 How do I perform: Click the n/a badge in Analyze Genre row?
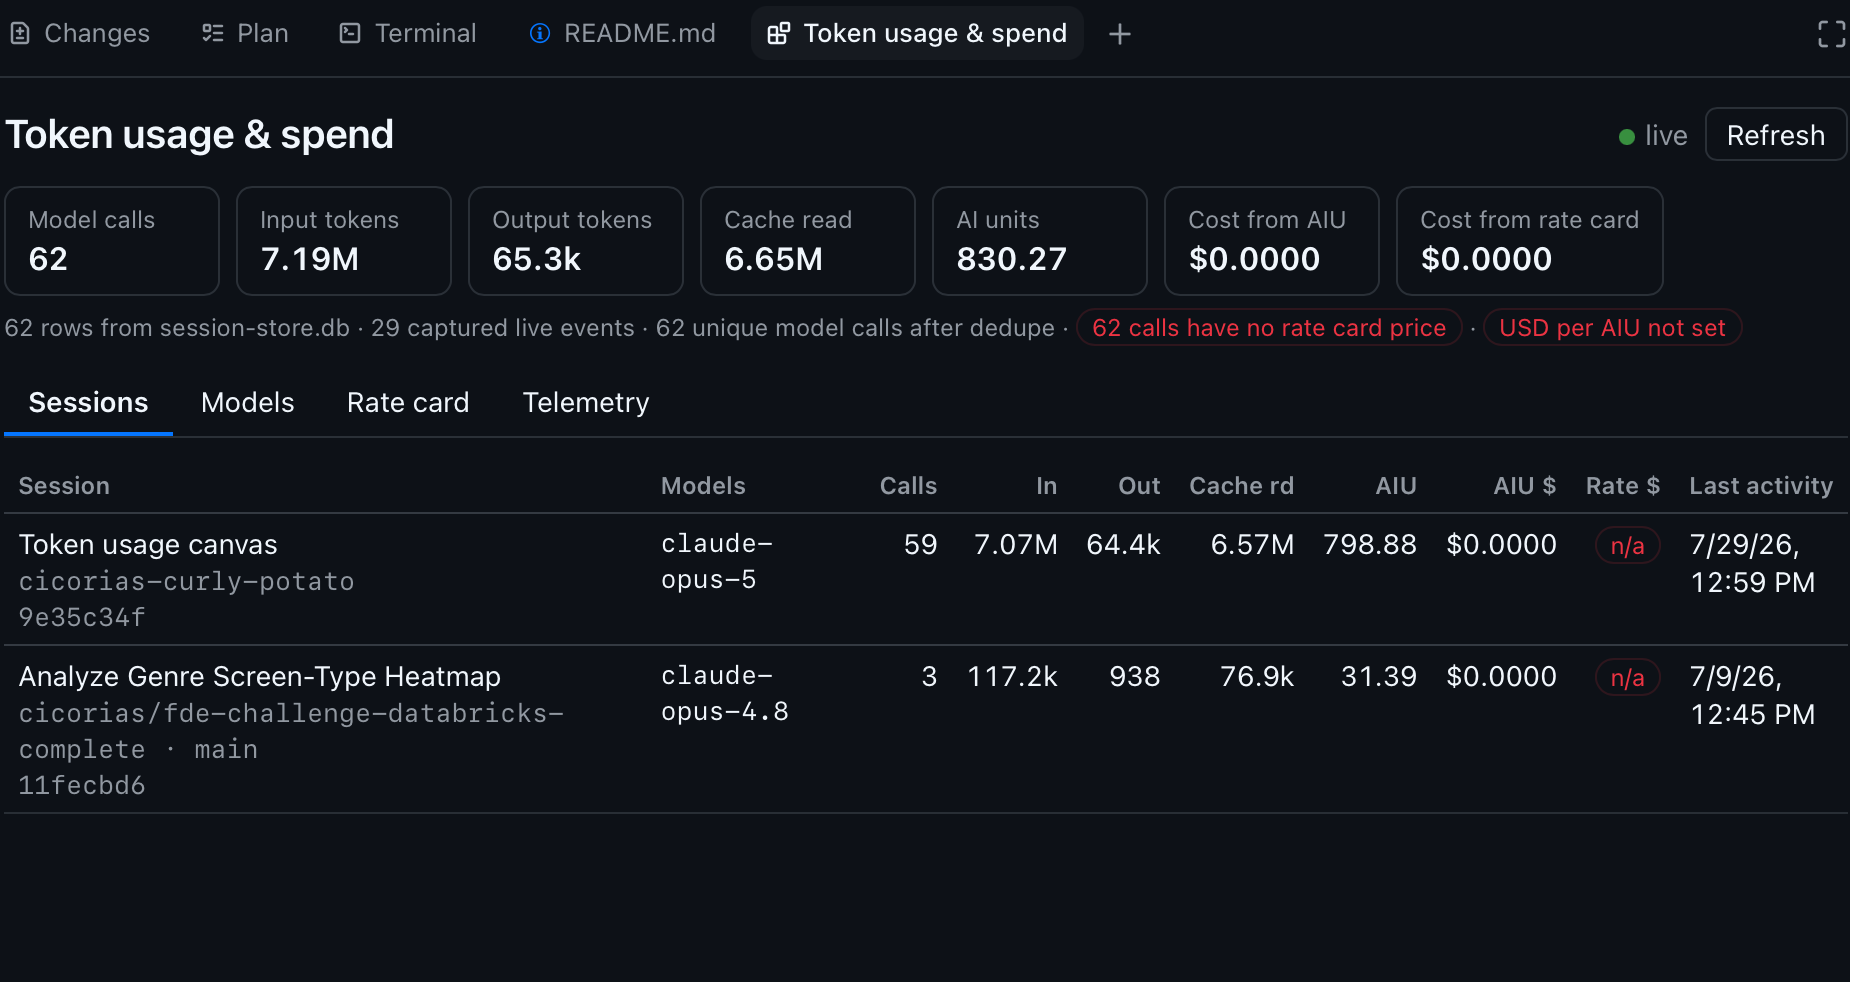(x=1627, y=678)
